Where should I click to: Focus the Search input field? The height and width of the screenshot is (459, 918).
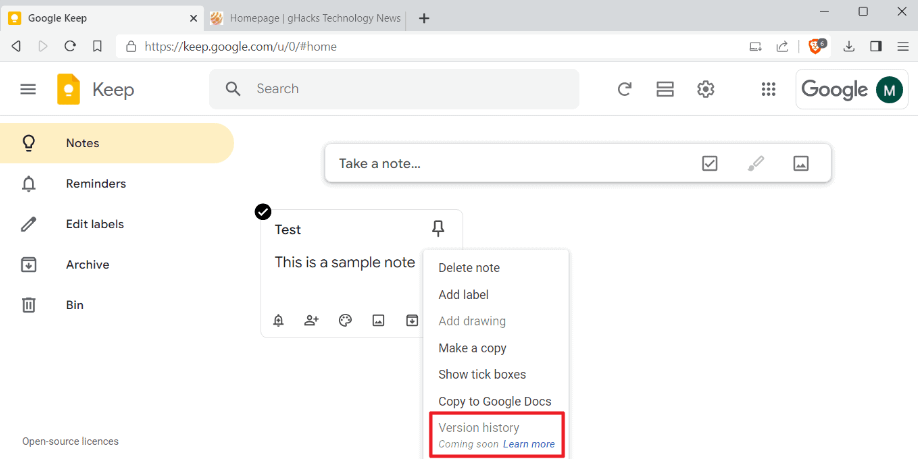tap(394, 89)
